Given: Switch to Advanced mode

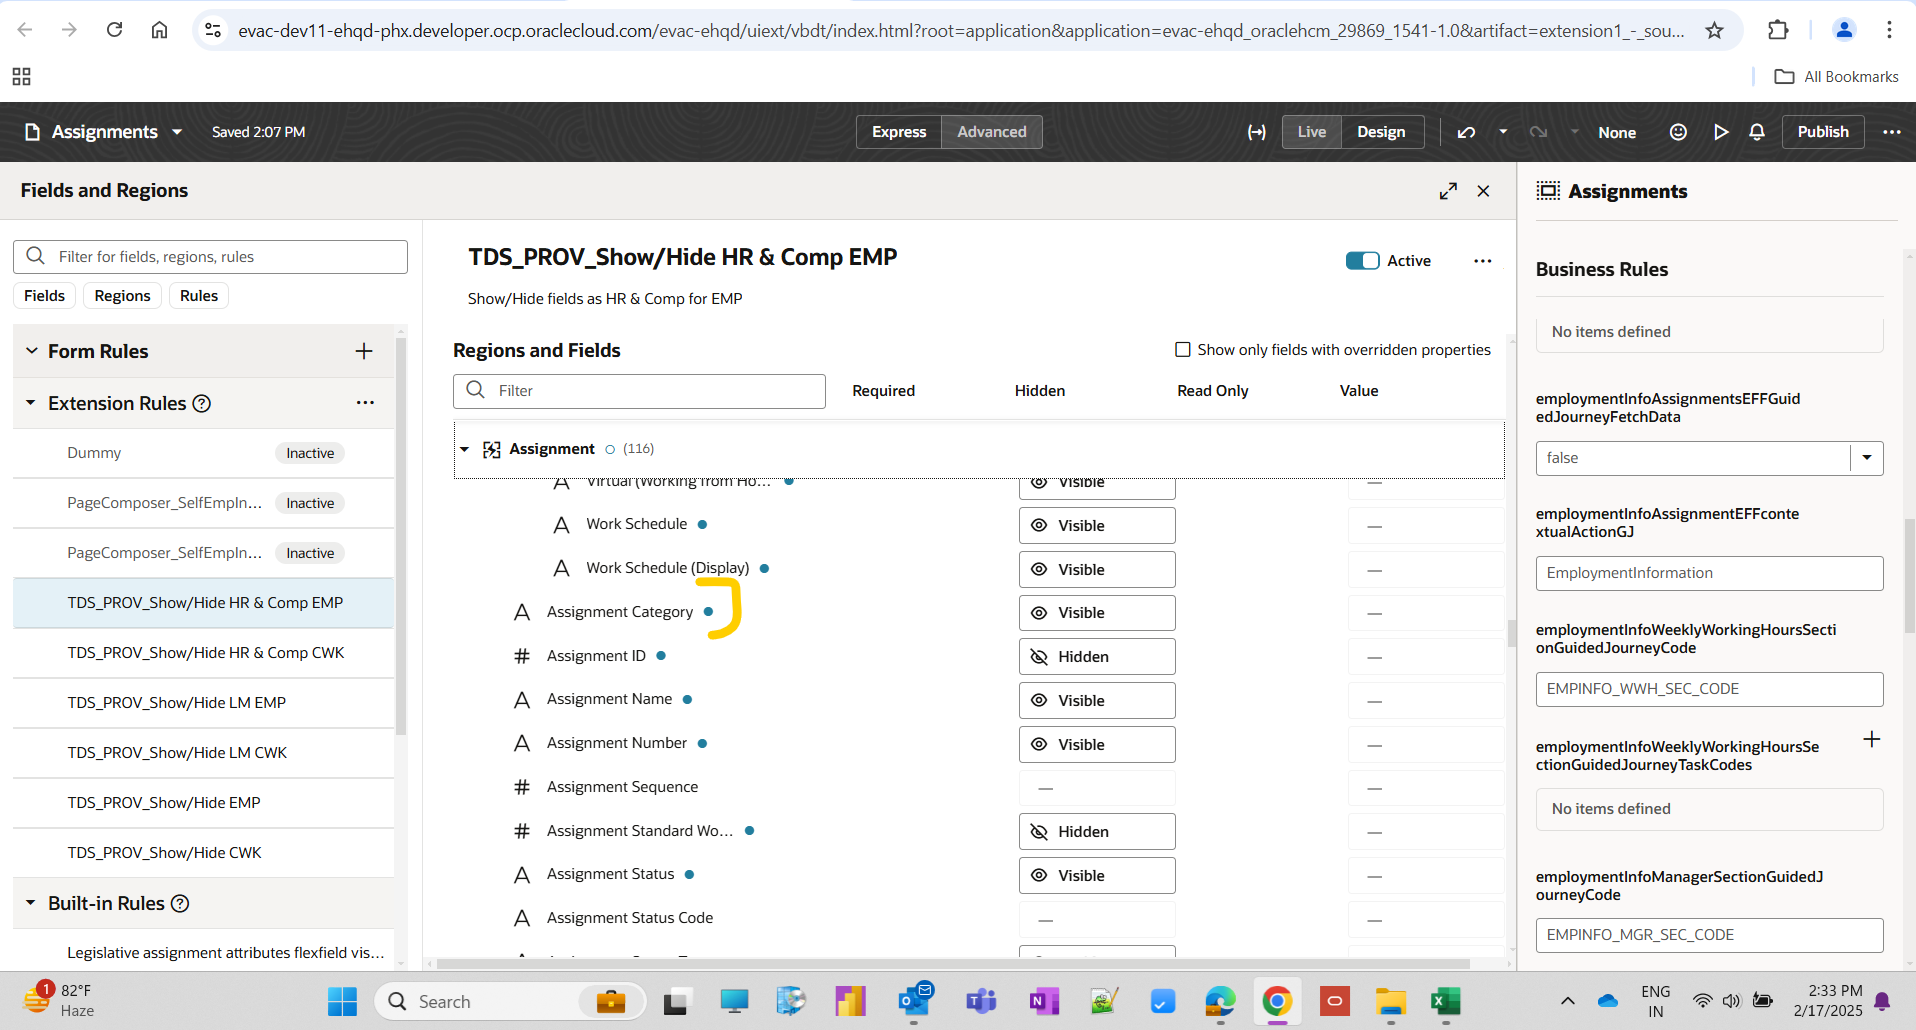Looking at the screenshot, I should pos(992,132).
